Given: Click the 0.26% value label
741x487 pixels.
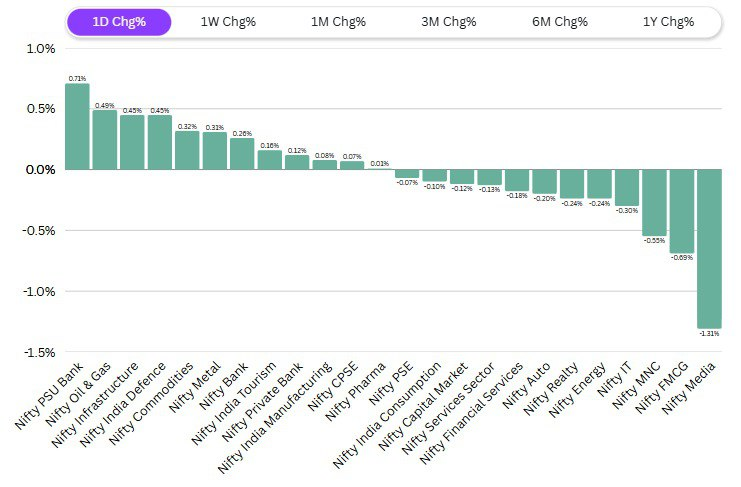Looking at the screenshot, I should [x=242, y=134].
